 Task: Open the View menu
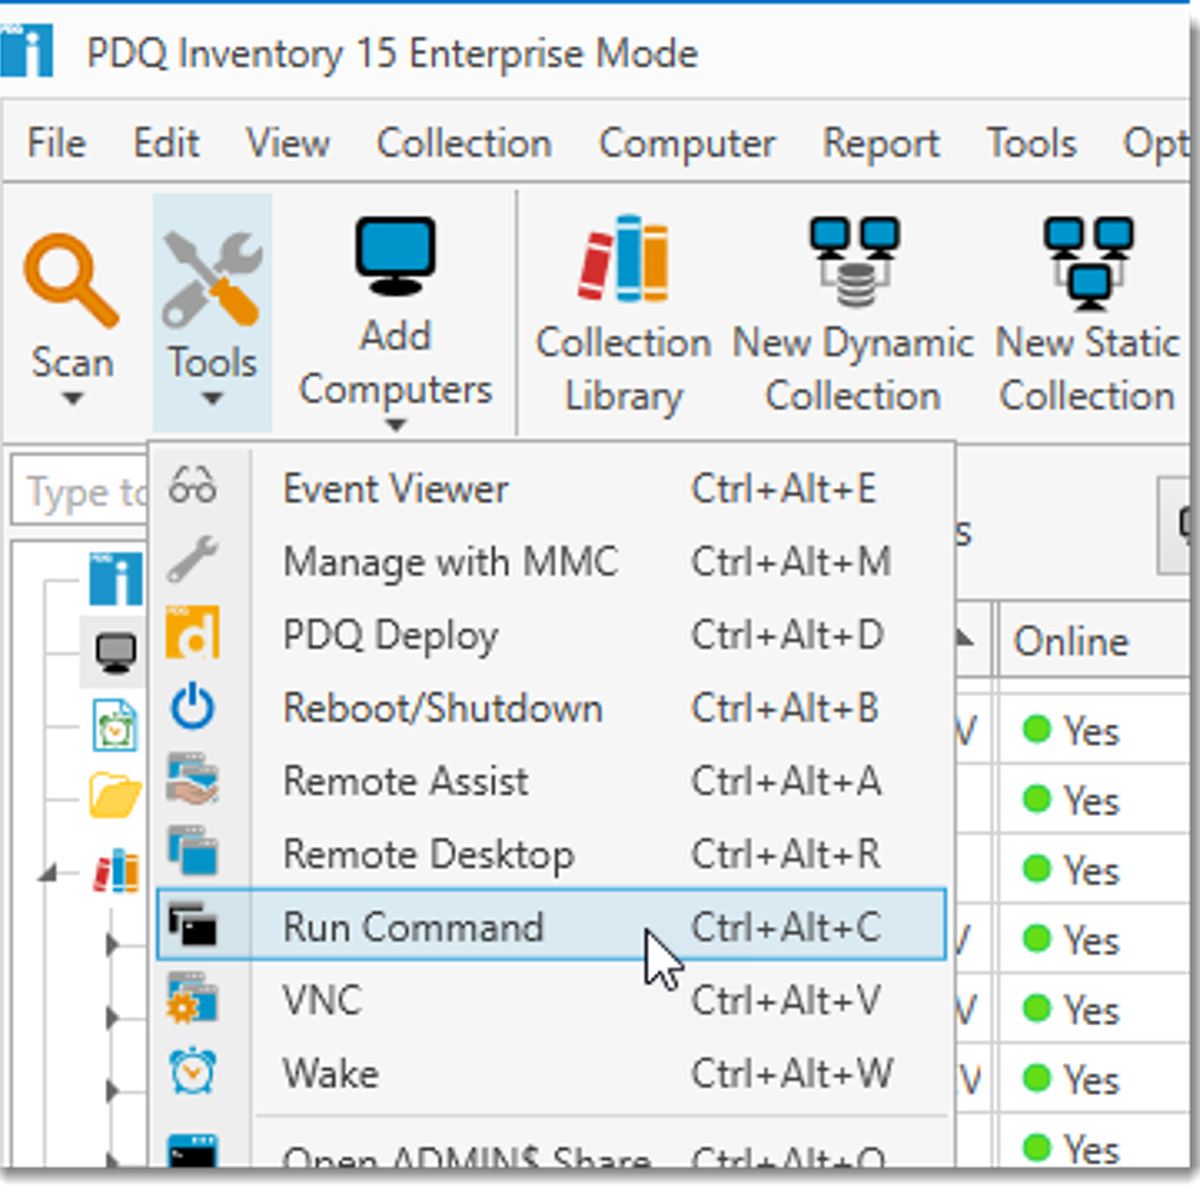[288, 143]
